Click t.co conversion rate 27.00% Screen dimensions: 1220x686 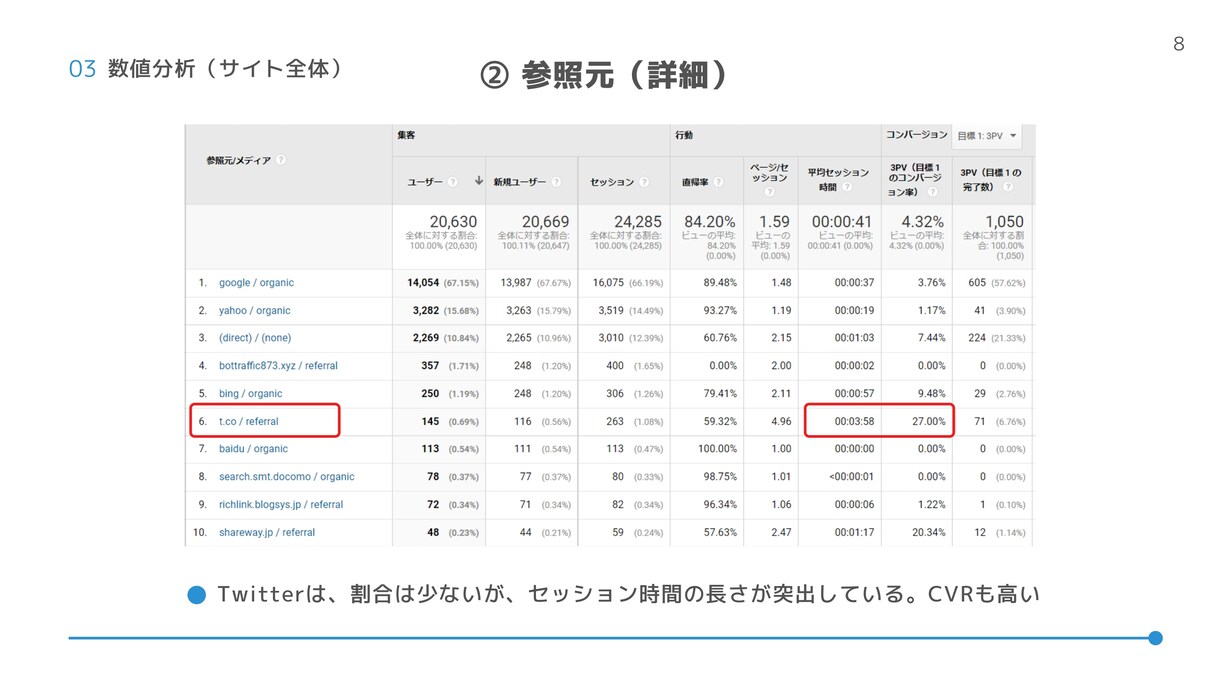click(928, 422)
